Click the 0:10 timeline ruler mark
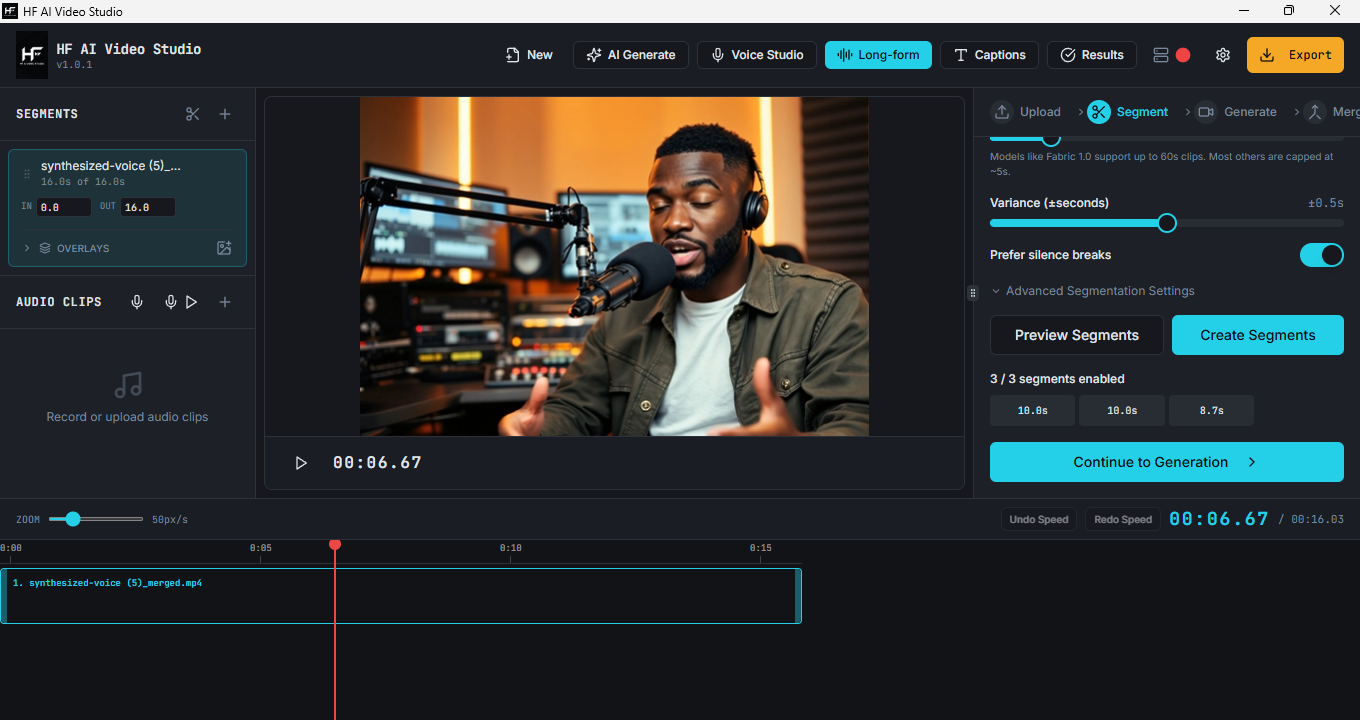Viewport: 1360px width, 720px height. point(510,548)
